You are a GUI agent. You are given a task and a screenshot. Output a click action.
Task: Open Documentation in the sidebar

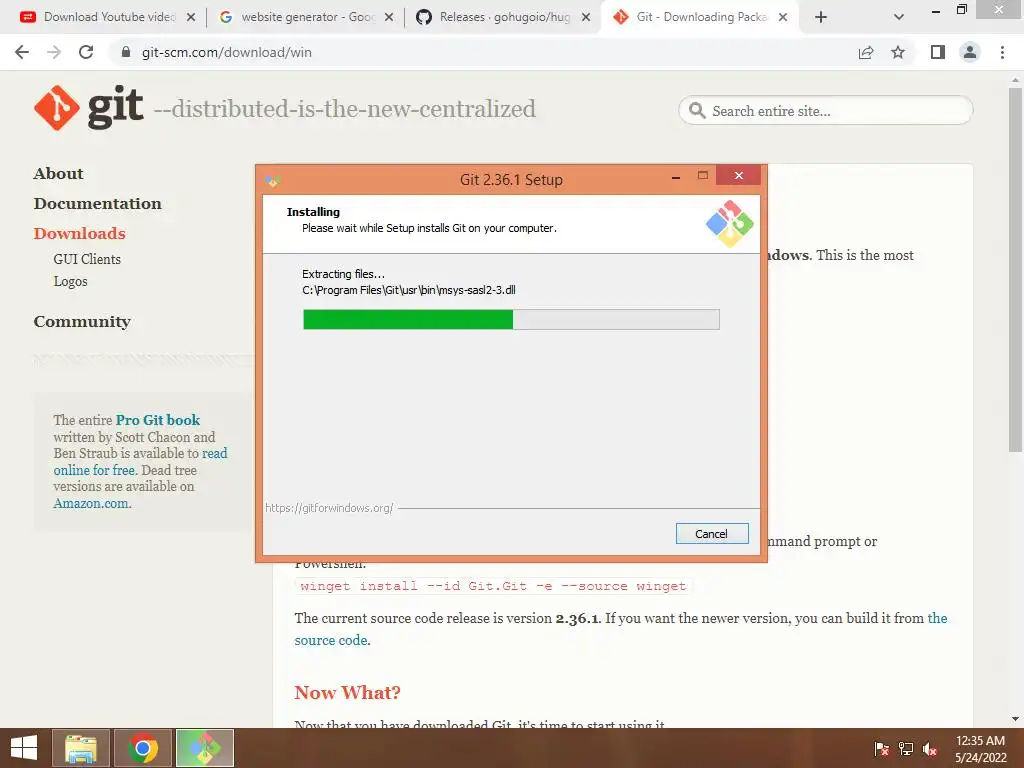tap(97, 204)
